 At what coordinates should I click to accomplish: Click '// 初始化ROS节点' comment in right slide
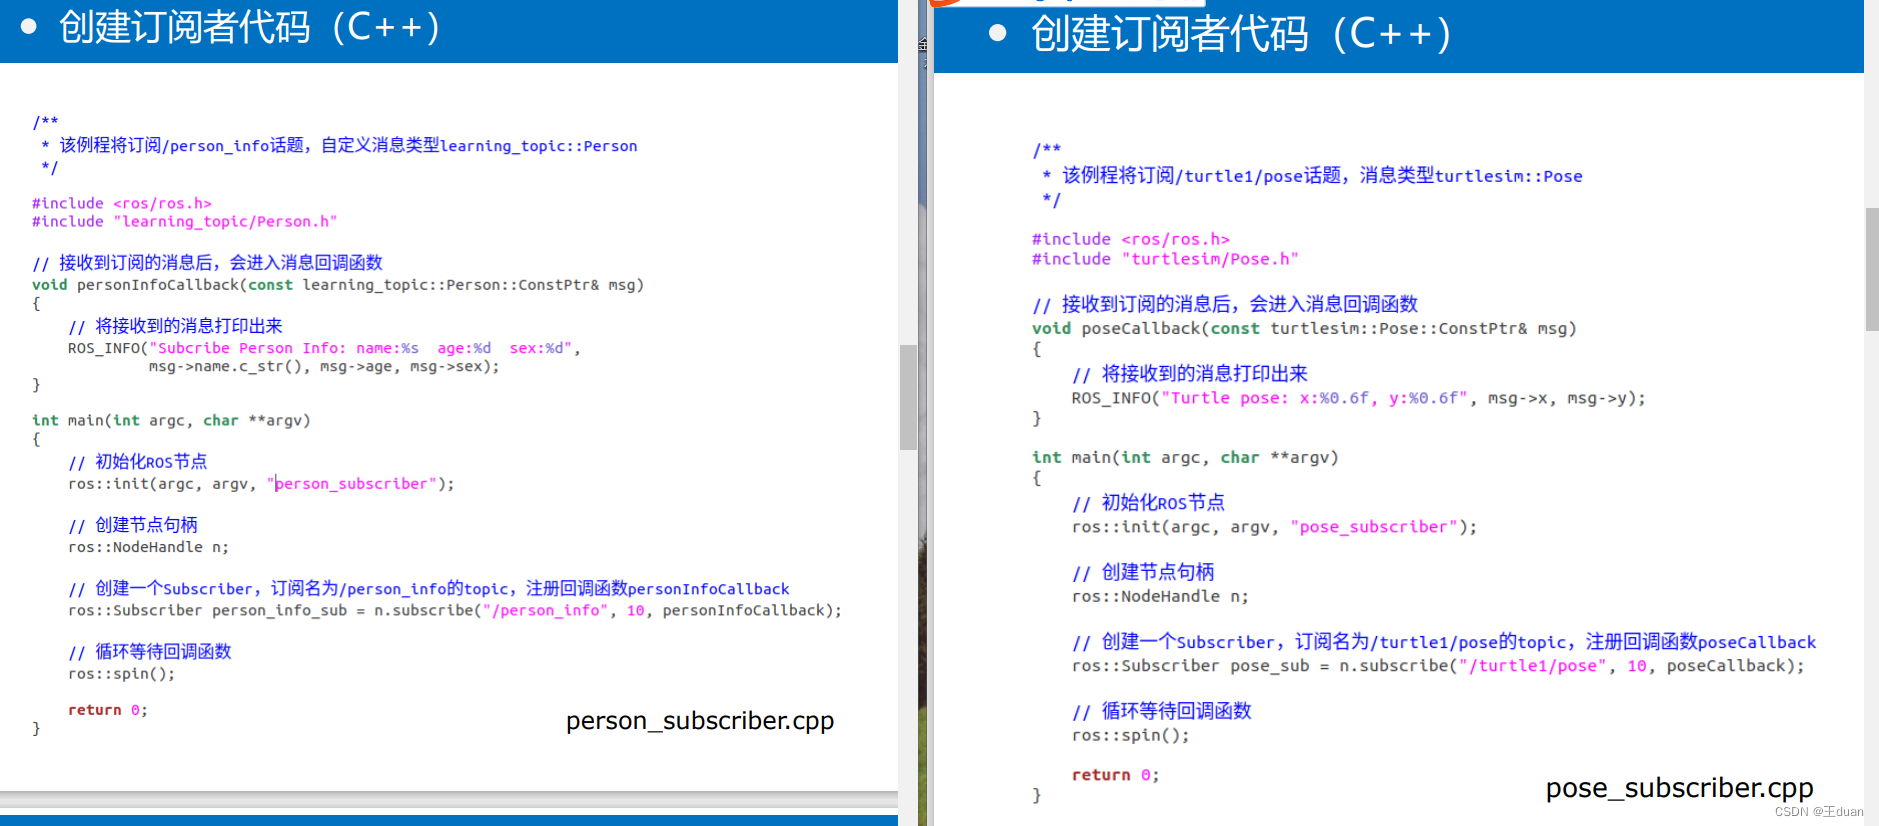click(1148, 502)
